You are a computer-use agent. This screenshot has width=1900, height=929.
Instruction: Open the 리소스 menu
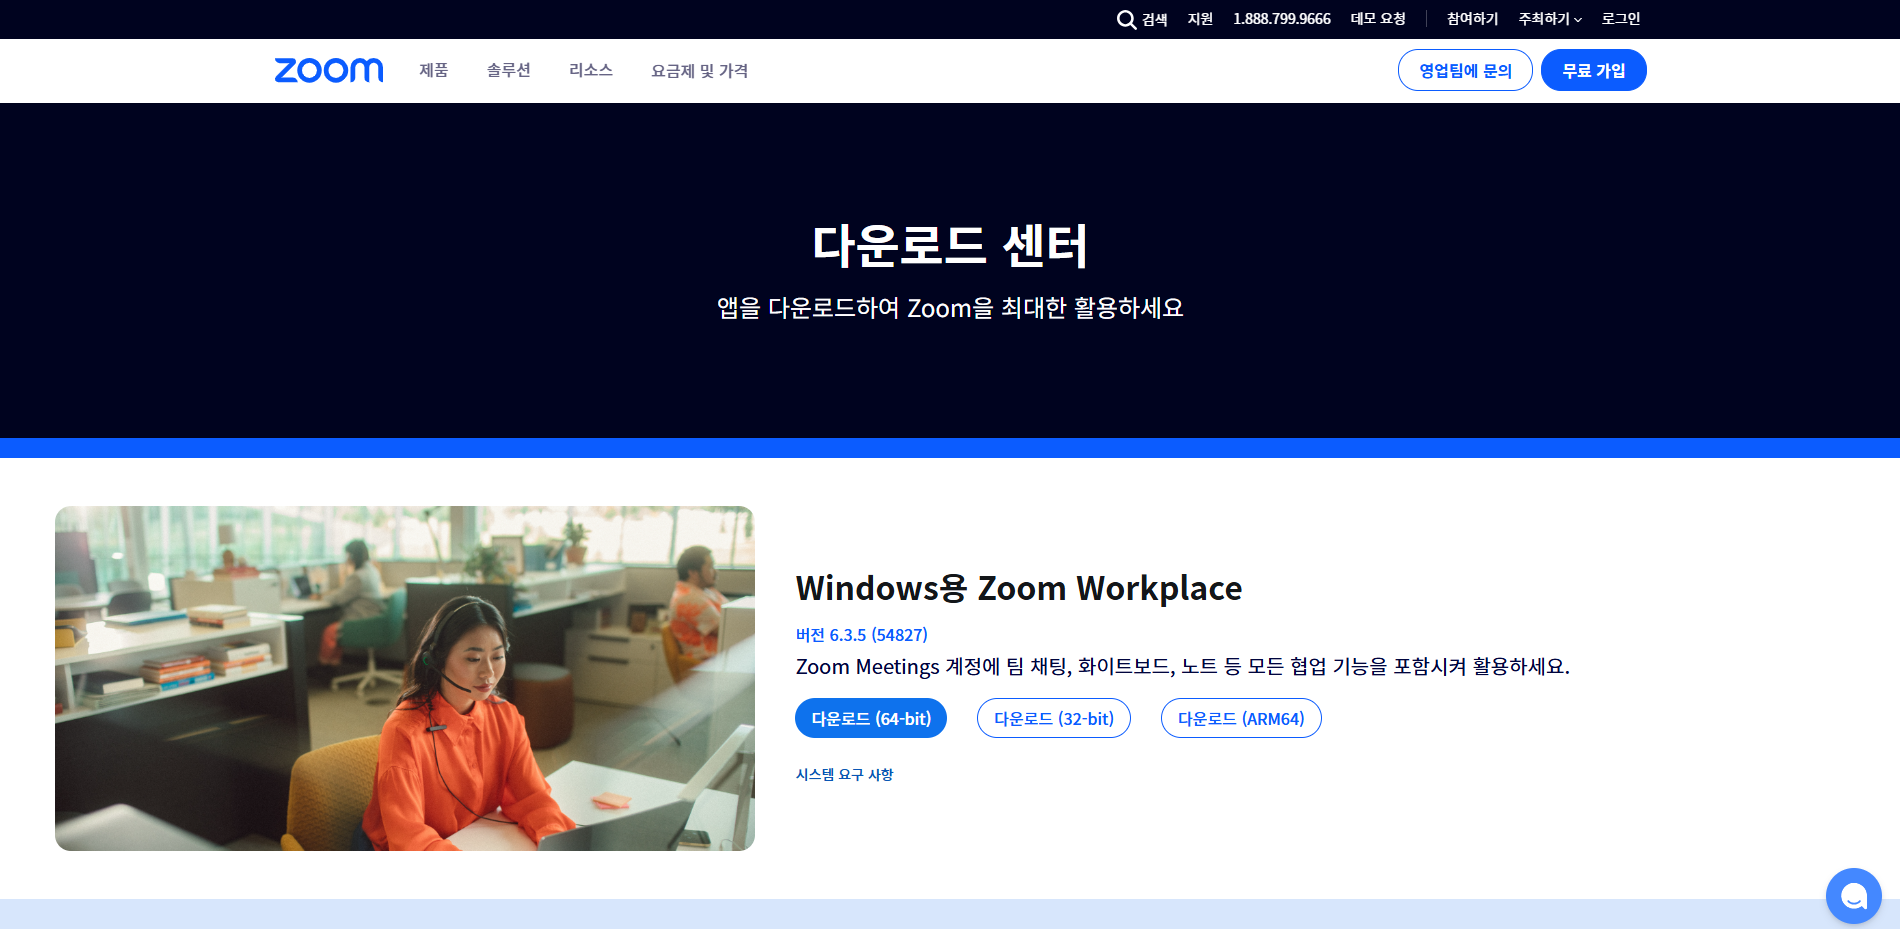(590, 70)
